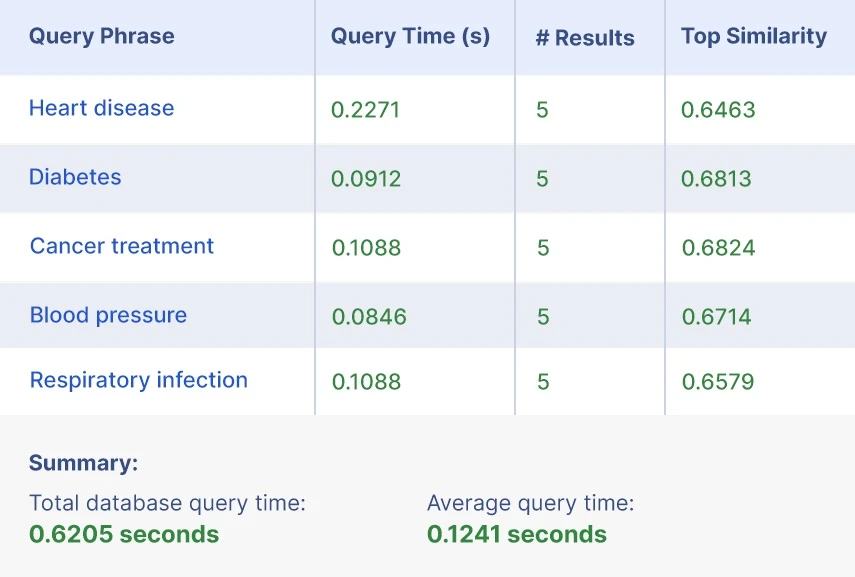Screen dimensions: 855x577
Task: Click the 0.6714 top similarity cell
Action: [716, 317]
